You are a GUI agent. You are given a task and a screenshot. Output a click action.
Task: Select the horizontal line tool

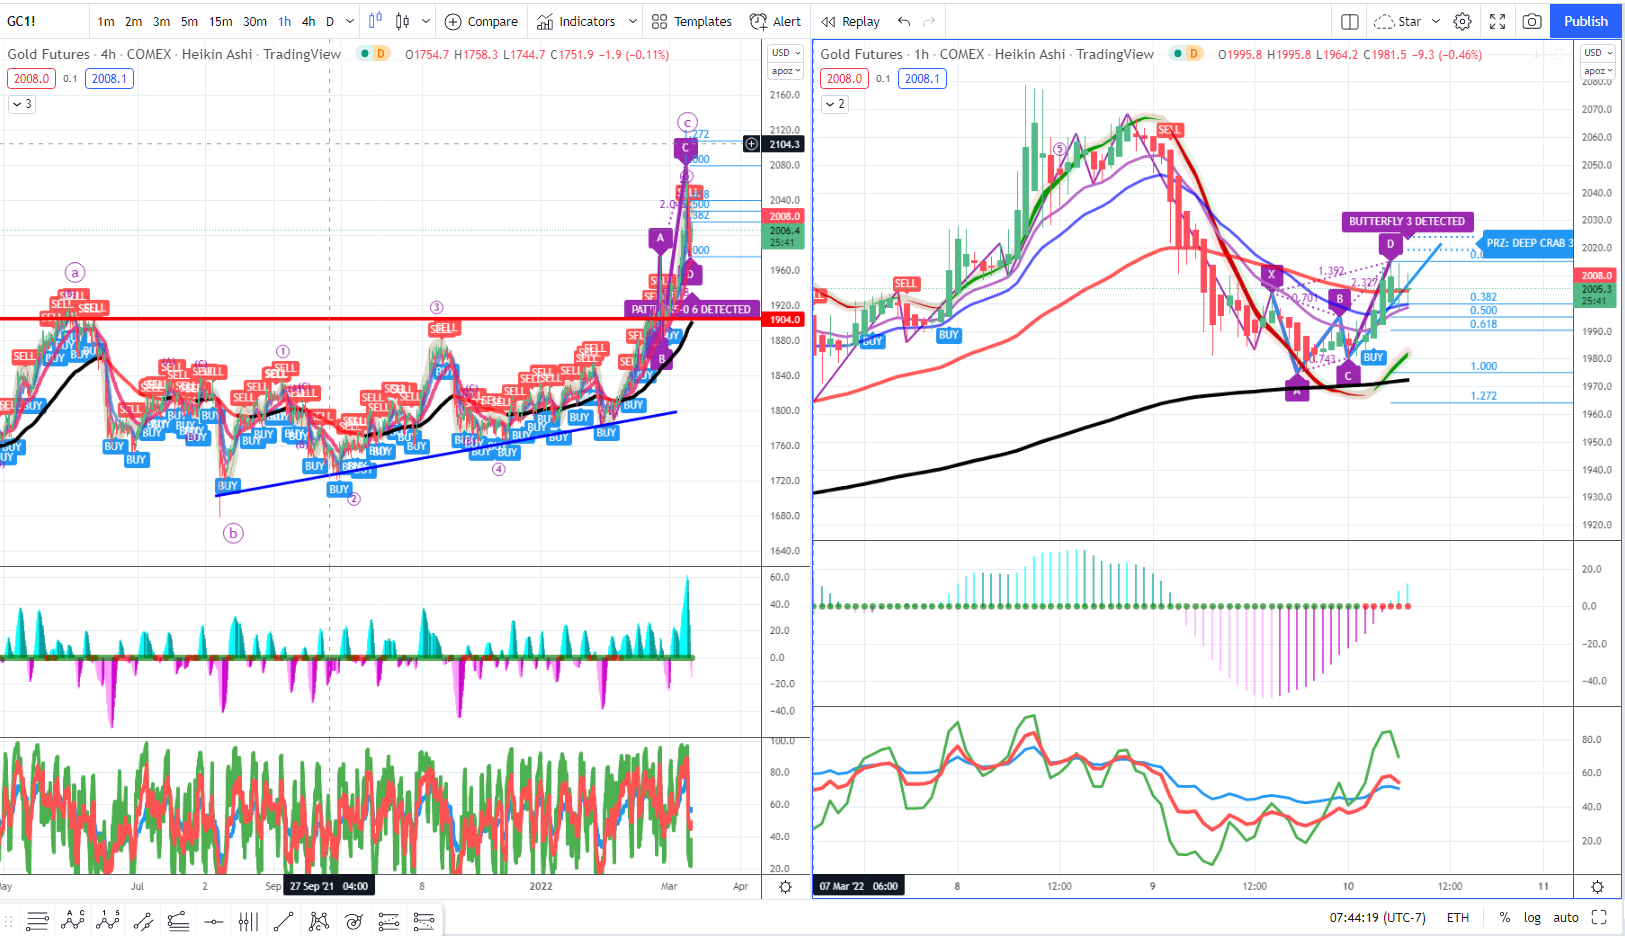coord(213,921)
